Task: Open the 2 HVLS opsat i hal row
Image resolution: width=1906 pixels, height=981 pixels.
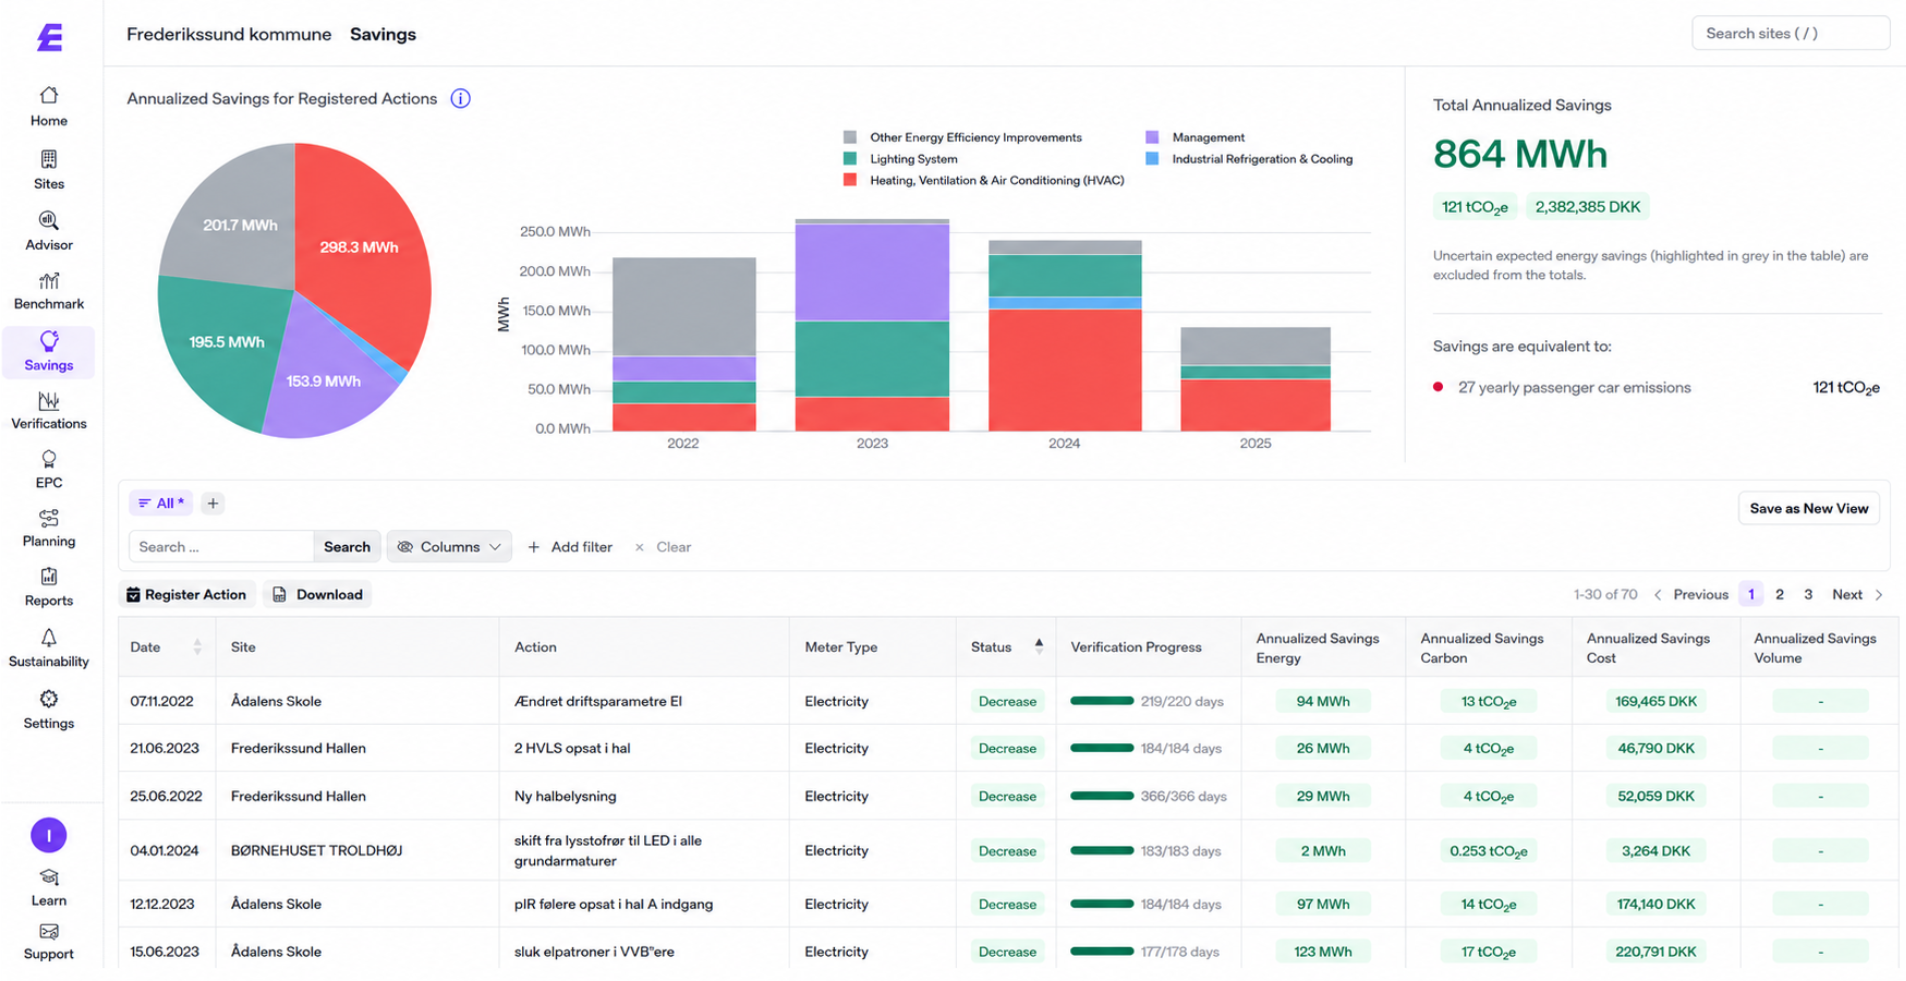Action: 1008,748
